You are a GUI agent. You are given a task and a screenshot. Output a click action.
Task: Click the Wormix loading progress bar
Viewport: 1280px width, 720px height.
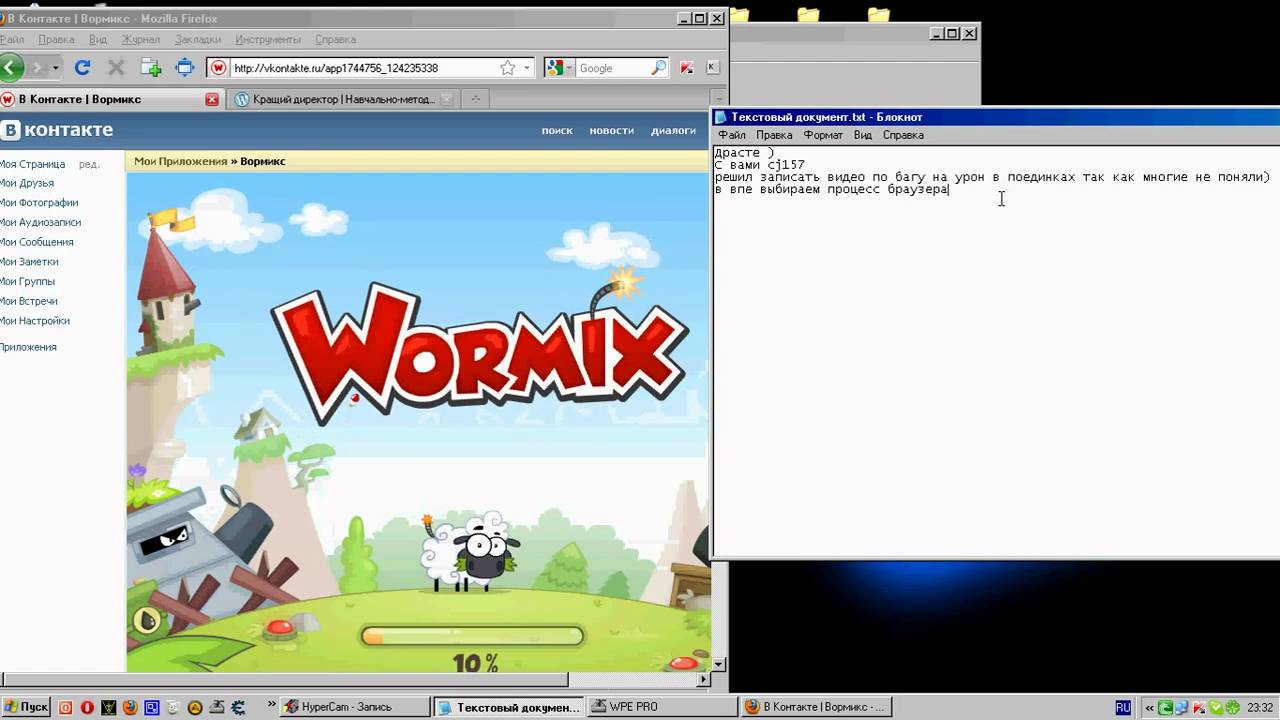[x=472, y=635]
